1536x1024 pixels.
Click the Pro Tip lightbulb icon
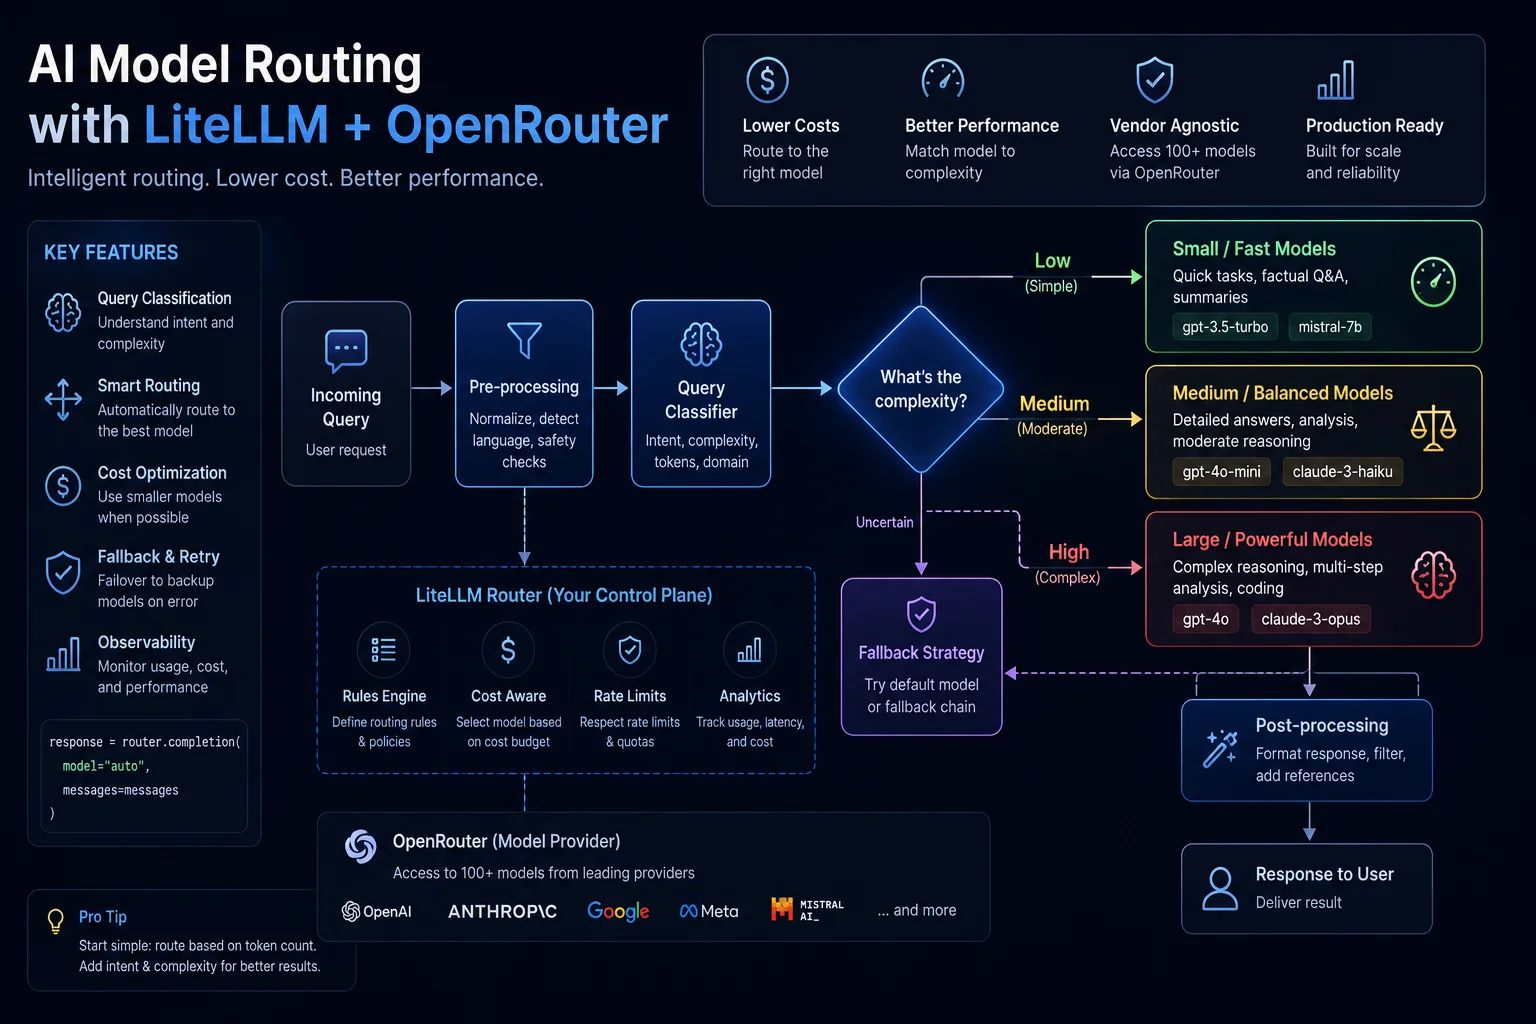pos(56,921)
